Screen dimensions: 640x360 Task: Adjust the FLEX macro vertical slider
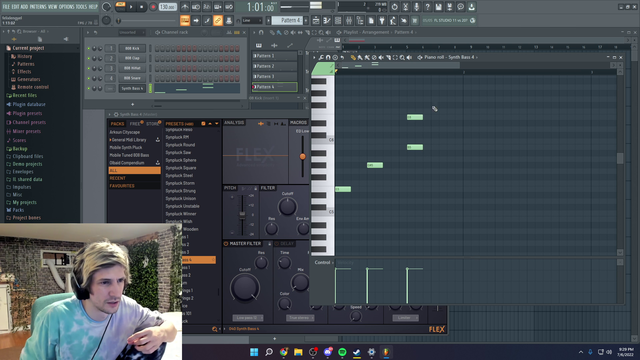[302, 156]
